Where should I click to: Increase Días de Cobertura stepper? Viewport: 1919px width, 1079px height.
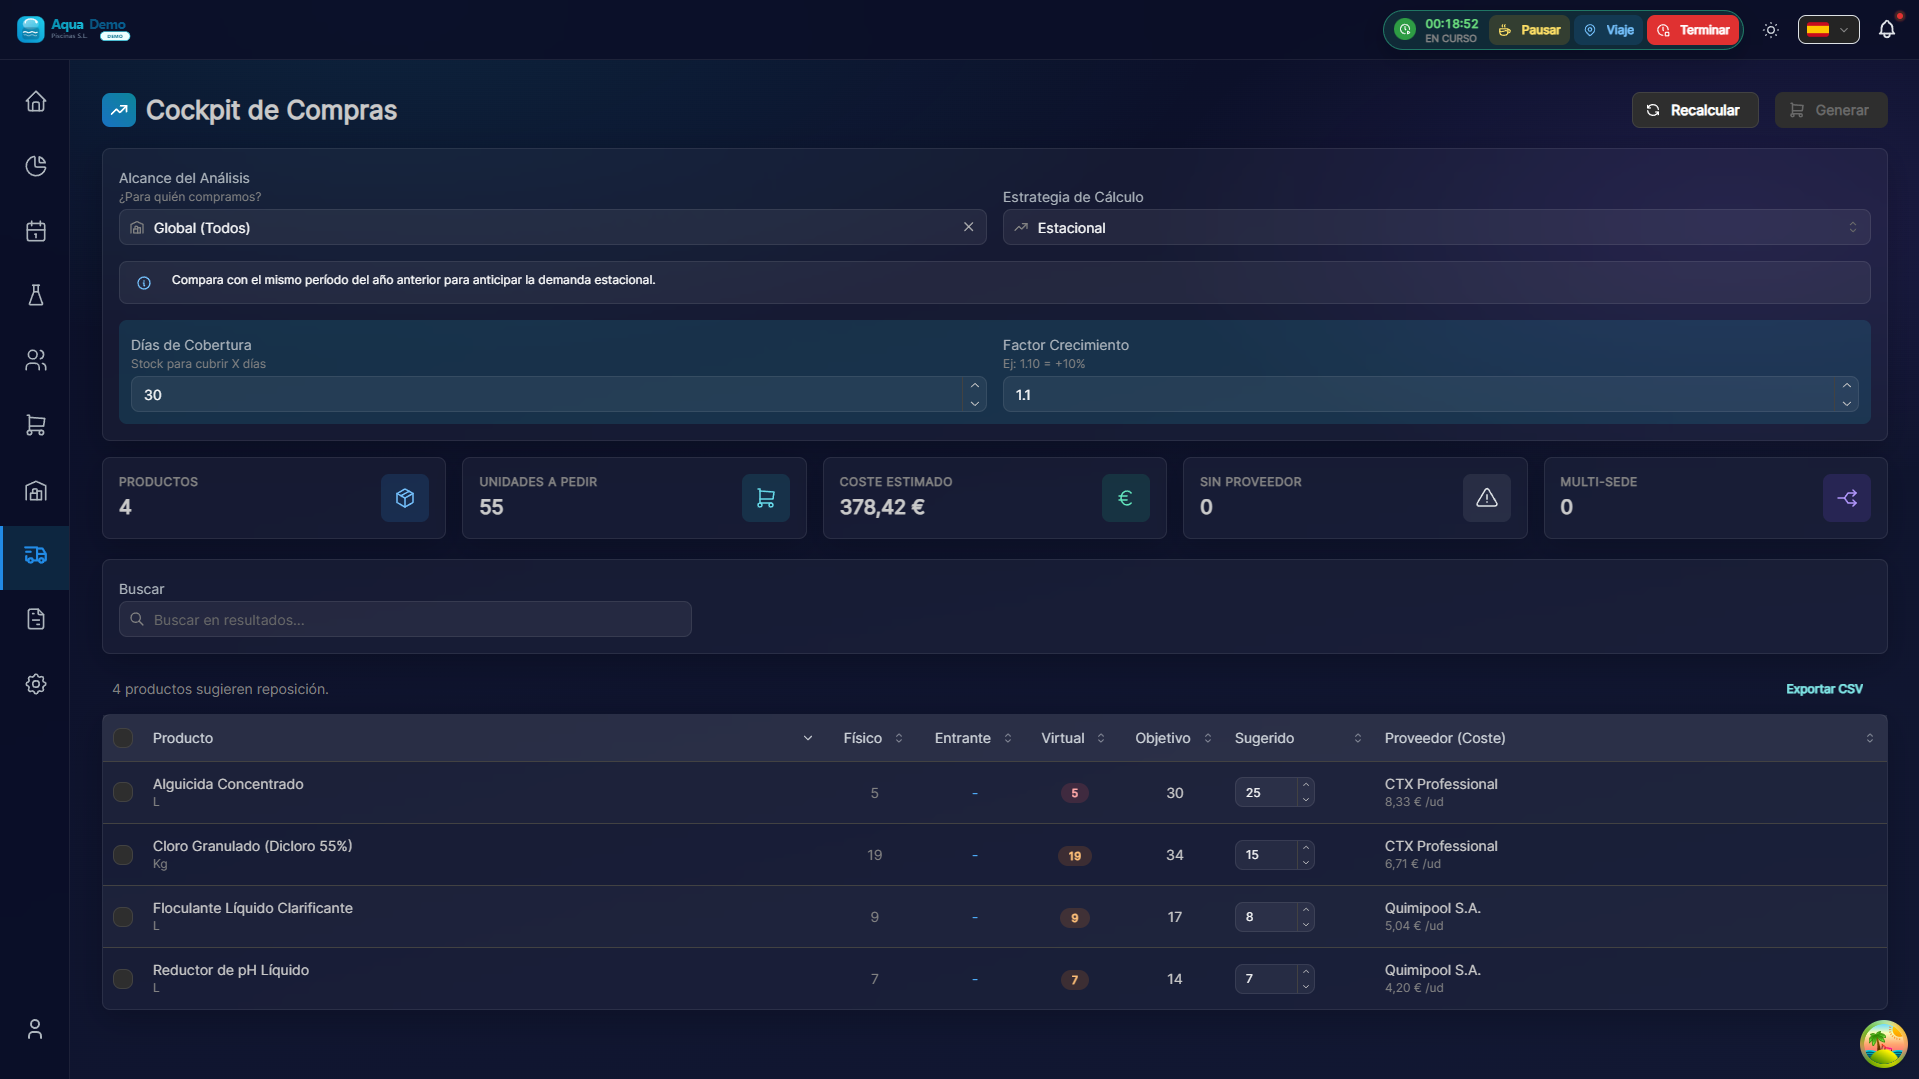pos(975,386)
